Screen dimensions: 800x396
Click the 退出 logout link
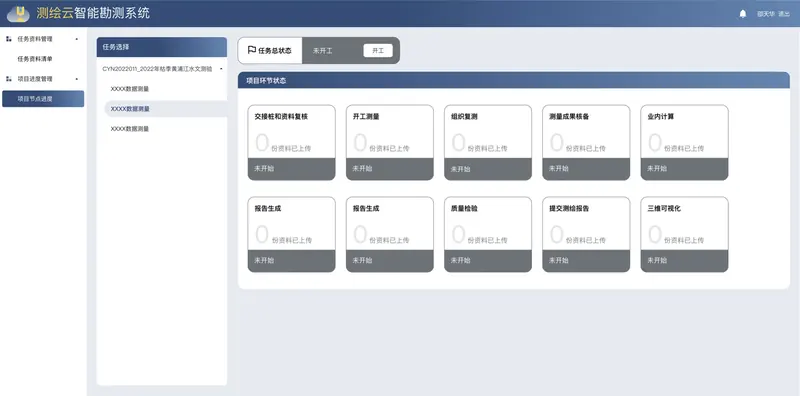tap(784, 14)
